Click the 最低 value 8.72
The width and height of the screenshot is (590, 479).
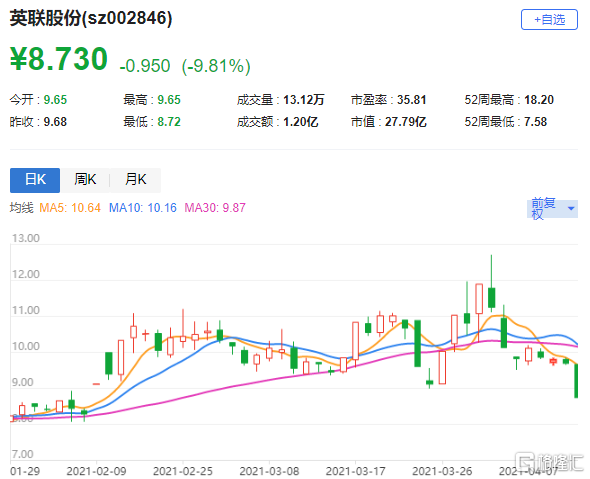click(169, 122)
